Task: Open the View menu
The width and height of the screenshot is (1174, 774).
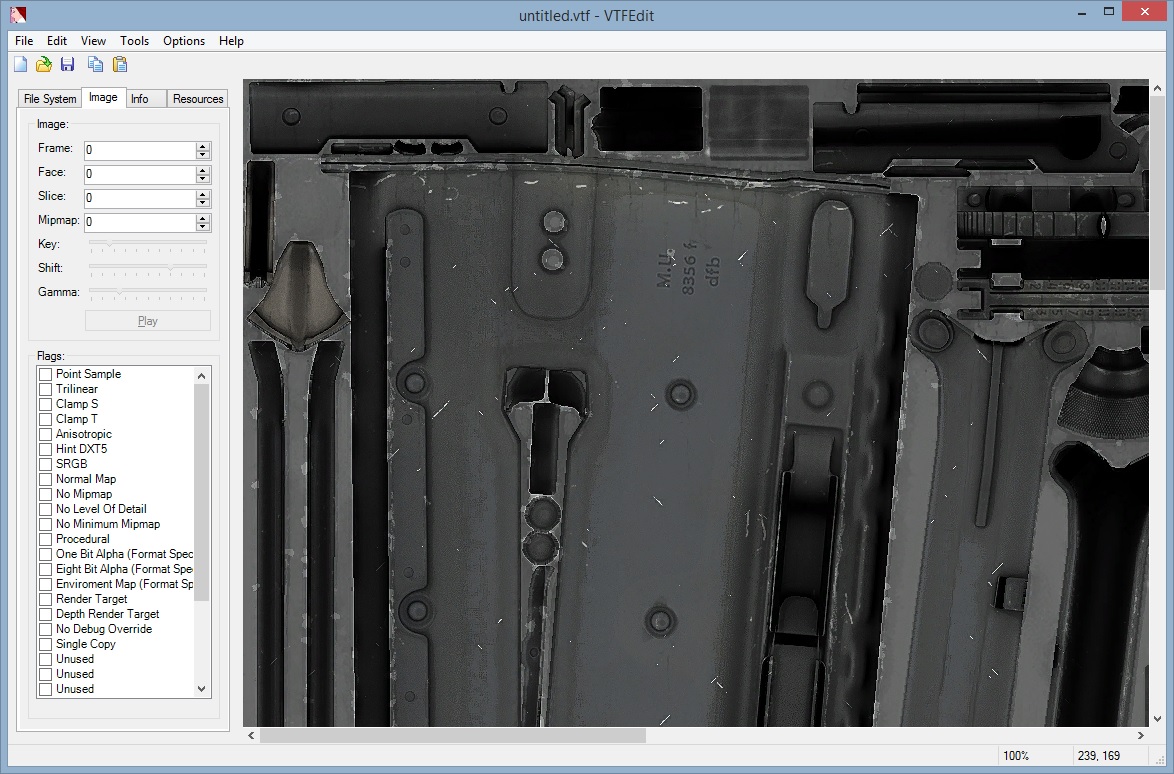Action: [94, 41]
